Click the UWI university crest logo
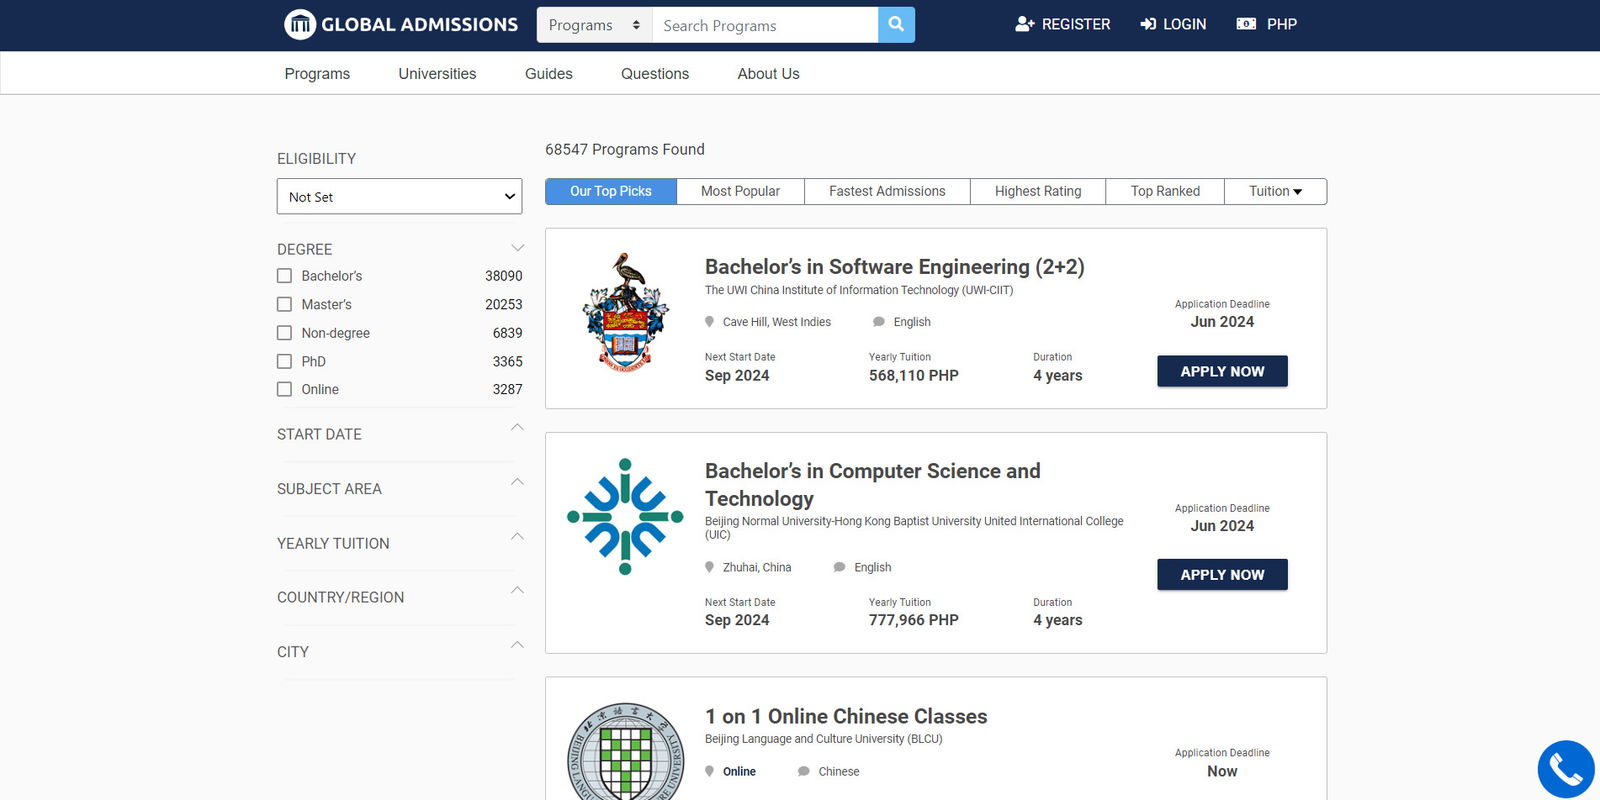 click(625, 314)
